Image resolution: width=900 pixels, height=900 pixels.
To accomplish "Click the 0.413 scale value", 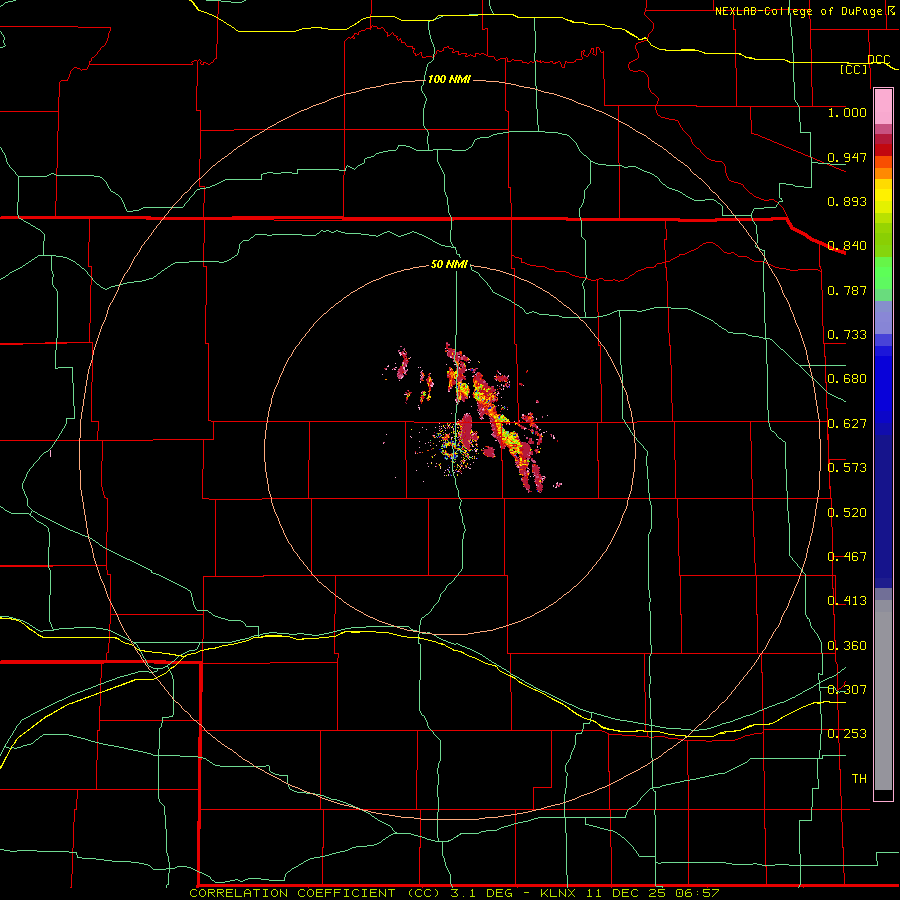I will pos(847,601).
